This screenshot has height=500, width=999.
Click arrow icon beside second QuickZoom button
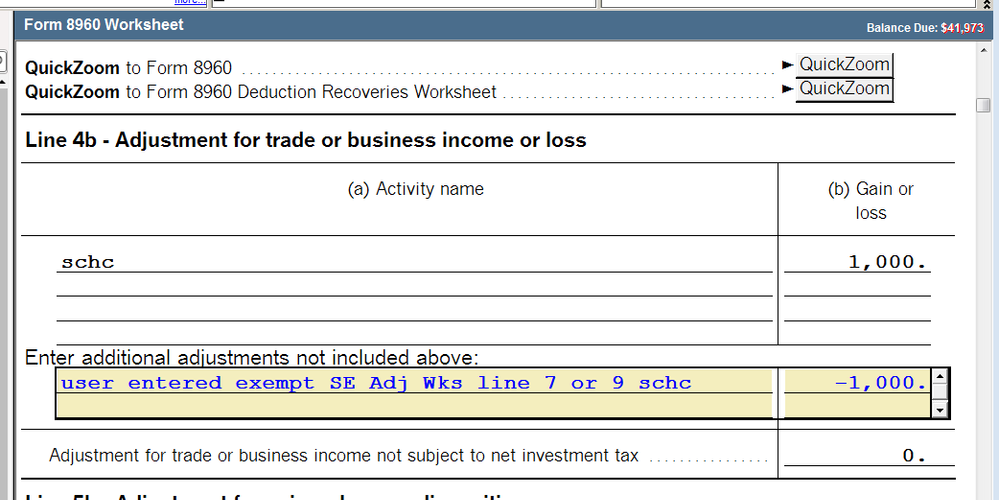click(x=788, y=89)
